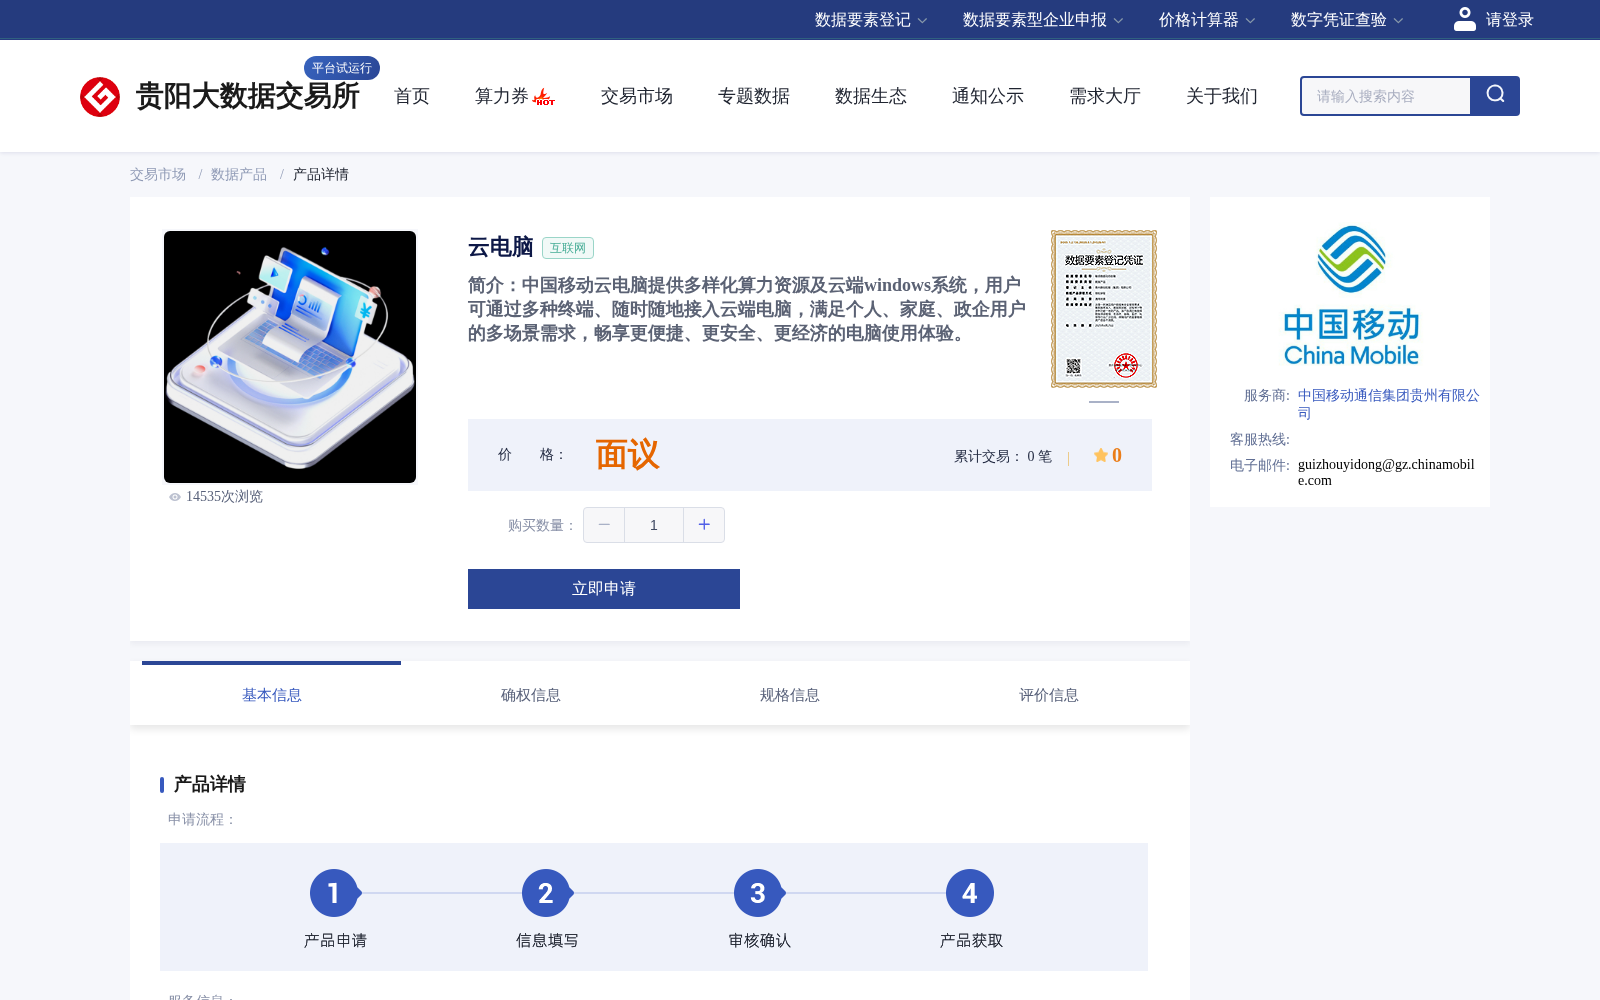Open the 数据要素登记凭证 certificate thumbnail
Screen dimensions: 1600x1000
[x=1104, y=309]
